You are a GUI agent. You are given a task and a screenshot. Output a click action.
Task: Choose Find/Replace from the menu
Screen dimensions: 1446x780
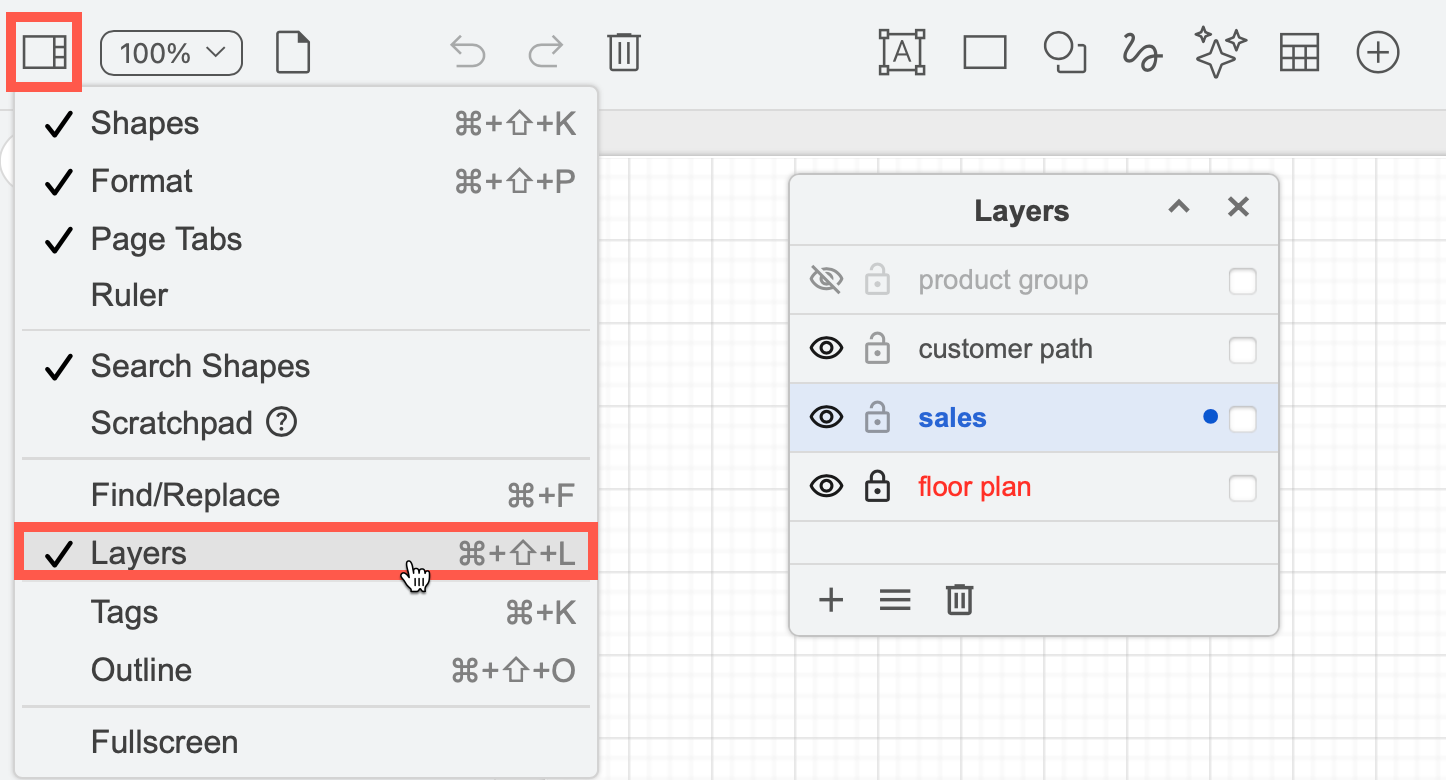(185, 494)
